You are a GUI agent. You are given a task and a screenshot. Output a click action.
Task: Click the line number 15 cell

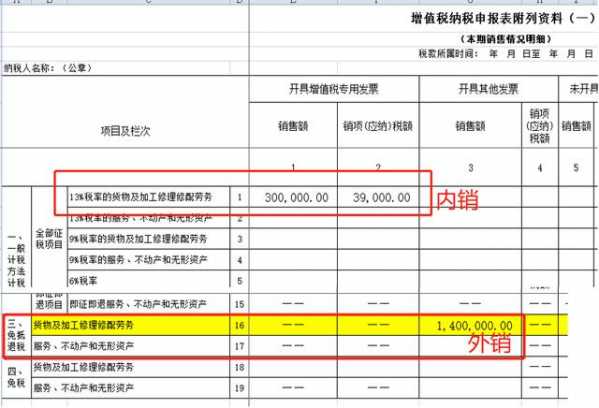pos(240,304)
